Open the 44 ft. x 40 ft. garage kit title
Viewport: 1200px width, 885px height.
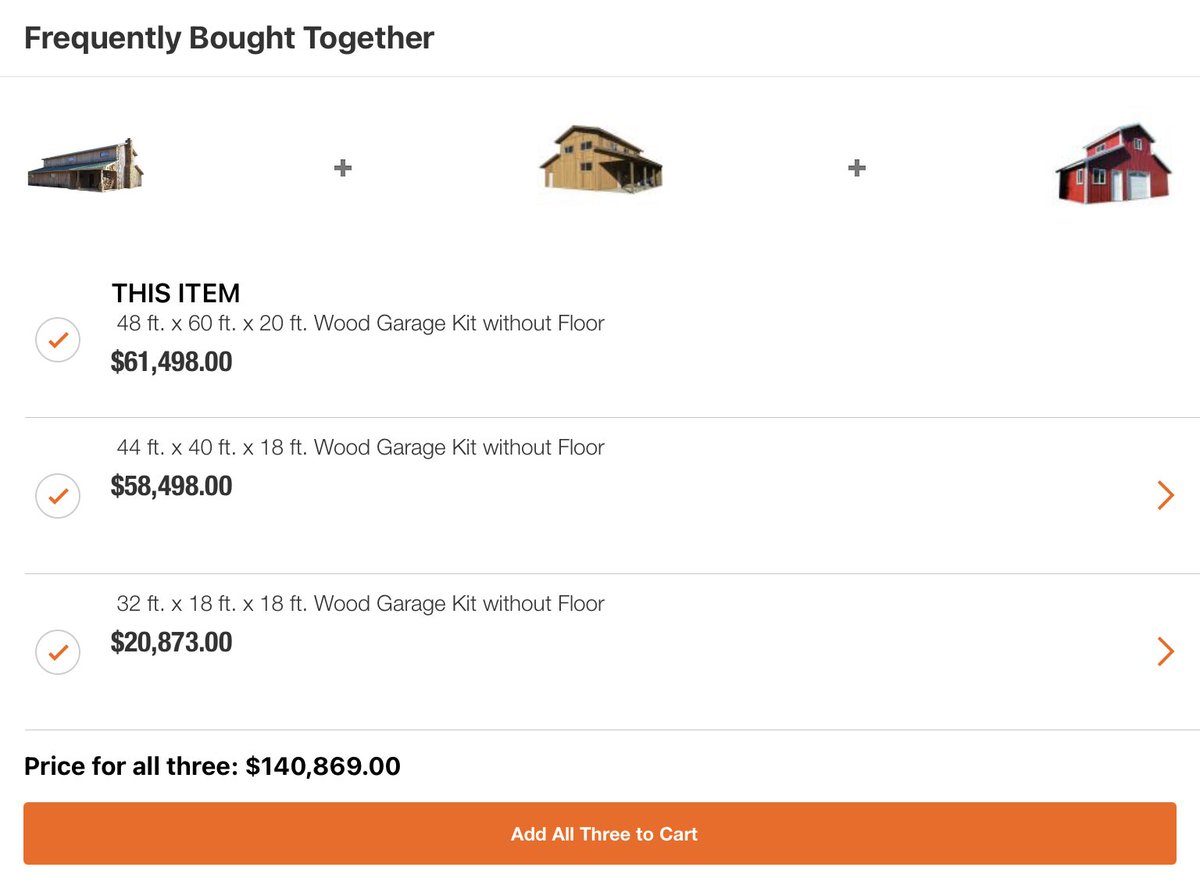pos(360,447)
